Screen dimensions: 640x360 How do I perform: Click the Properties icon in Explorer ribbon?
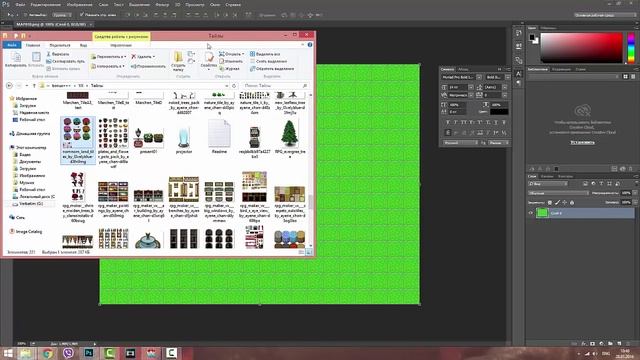tap(209, 57)
